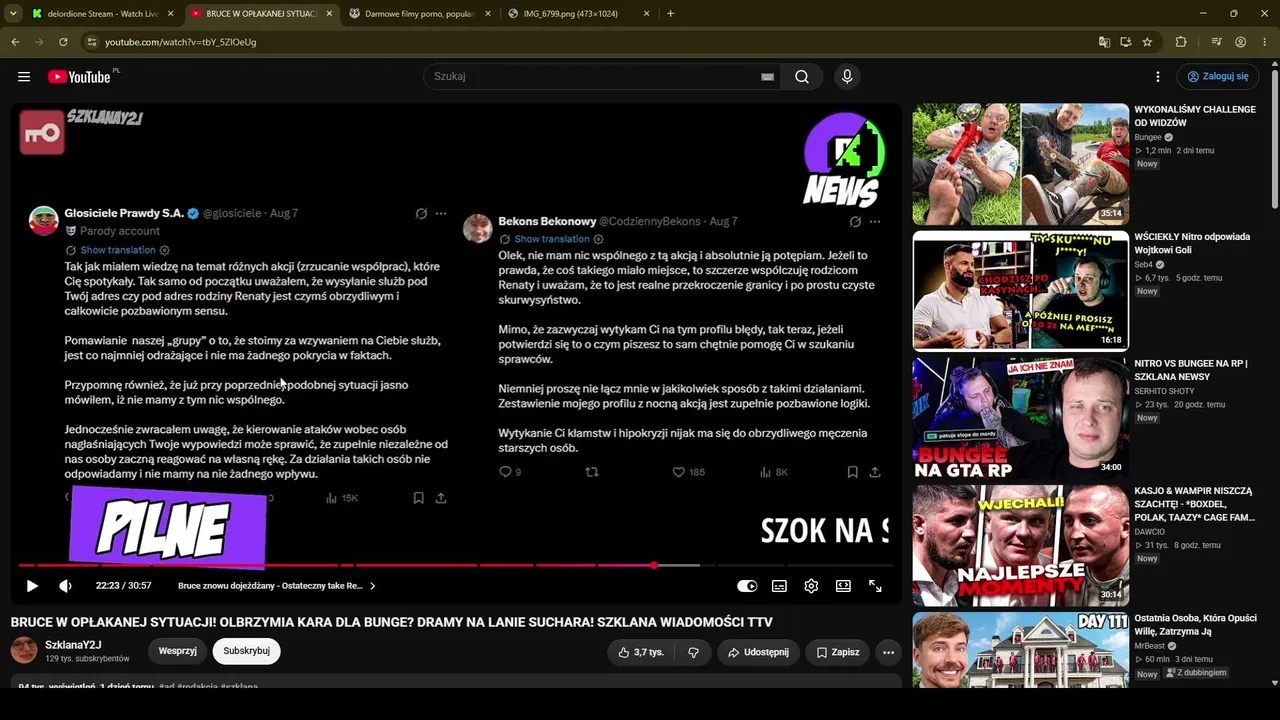
Task: Open YouTube settings three-dot menu
Action: point(1158,77)
